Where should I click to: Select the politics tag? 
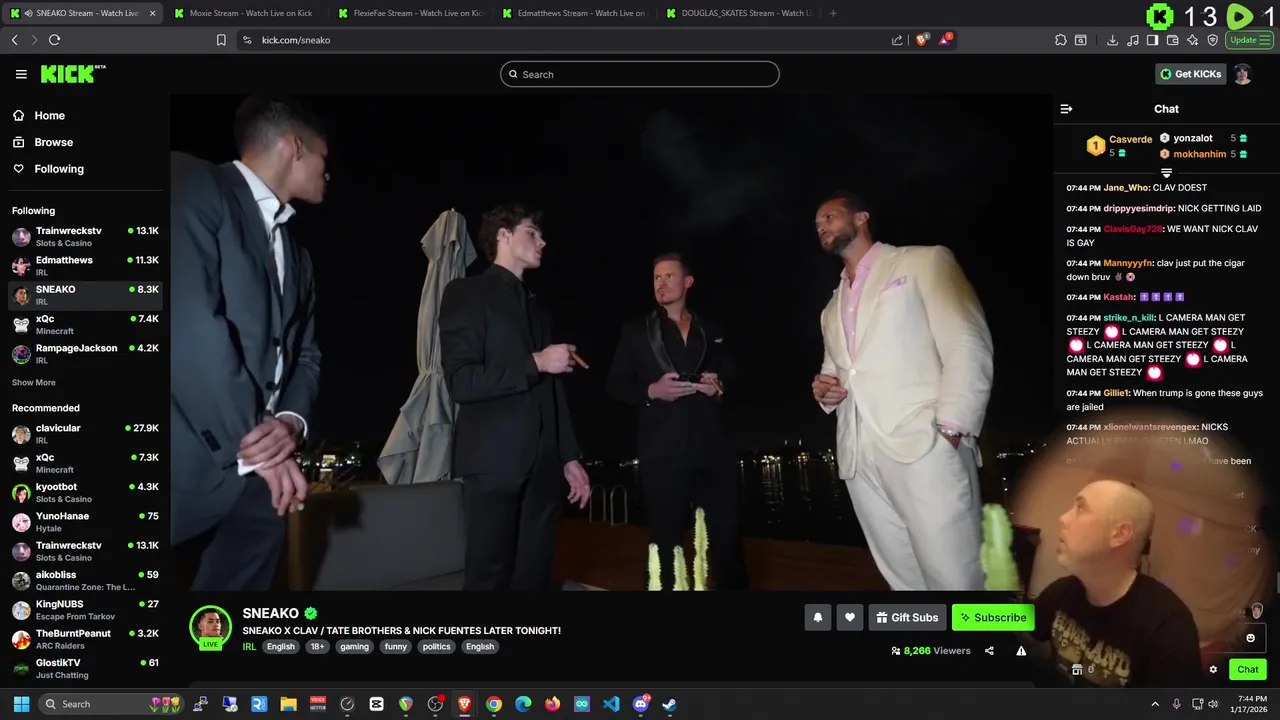pyautogui.click(x=436, y=647)
